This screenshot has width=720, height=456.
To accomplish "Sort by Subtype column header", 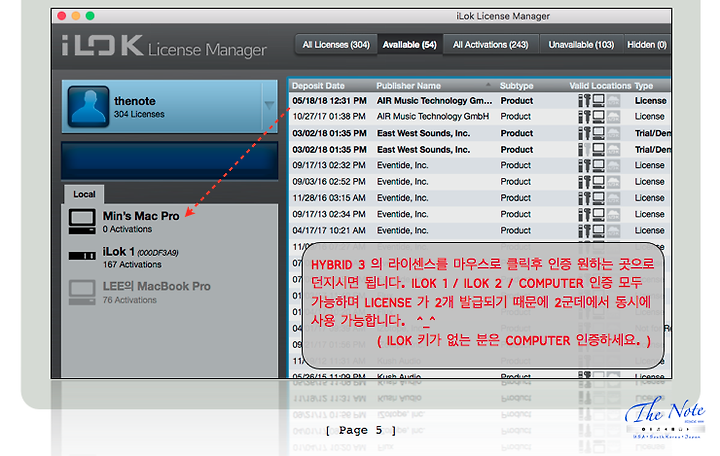I will tap(516, 86).
